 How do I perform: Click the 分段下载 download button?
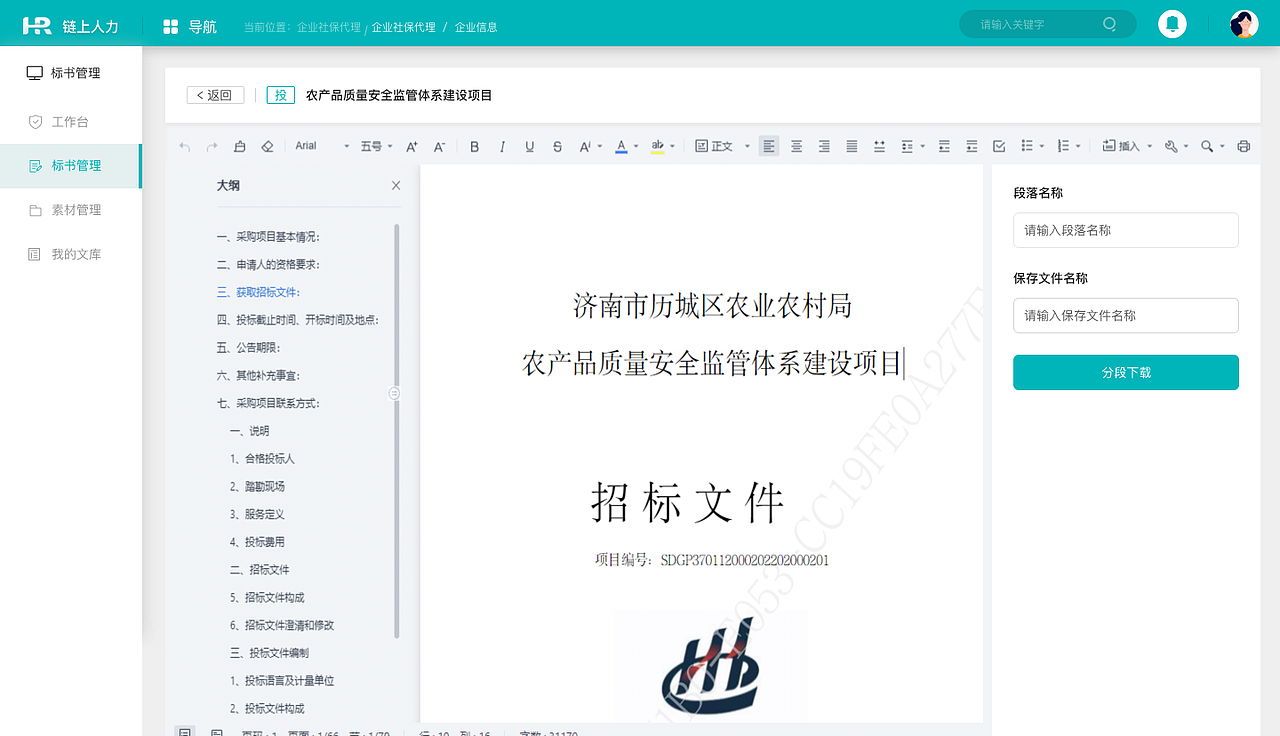[1125, 372]
